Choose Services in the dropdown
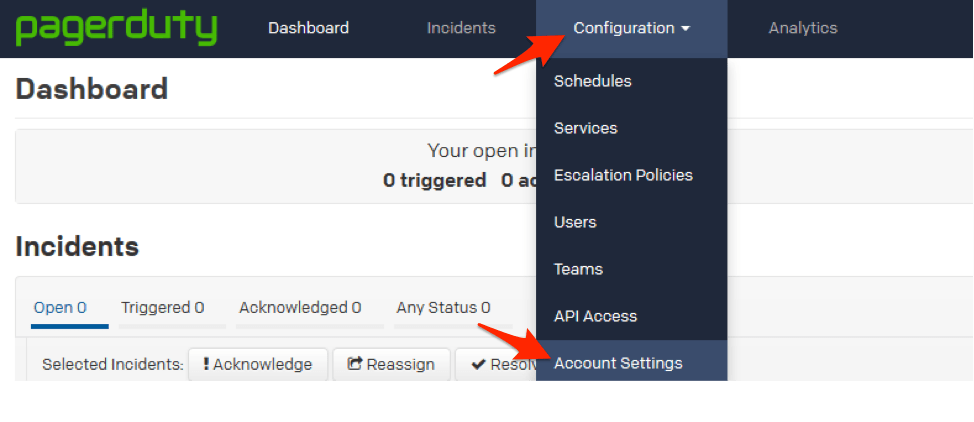974x422 pixels. (585, 128)
